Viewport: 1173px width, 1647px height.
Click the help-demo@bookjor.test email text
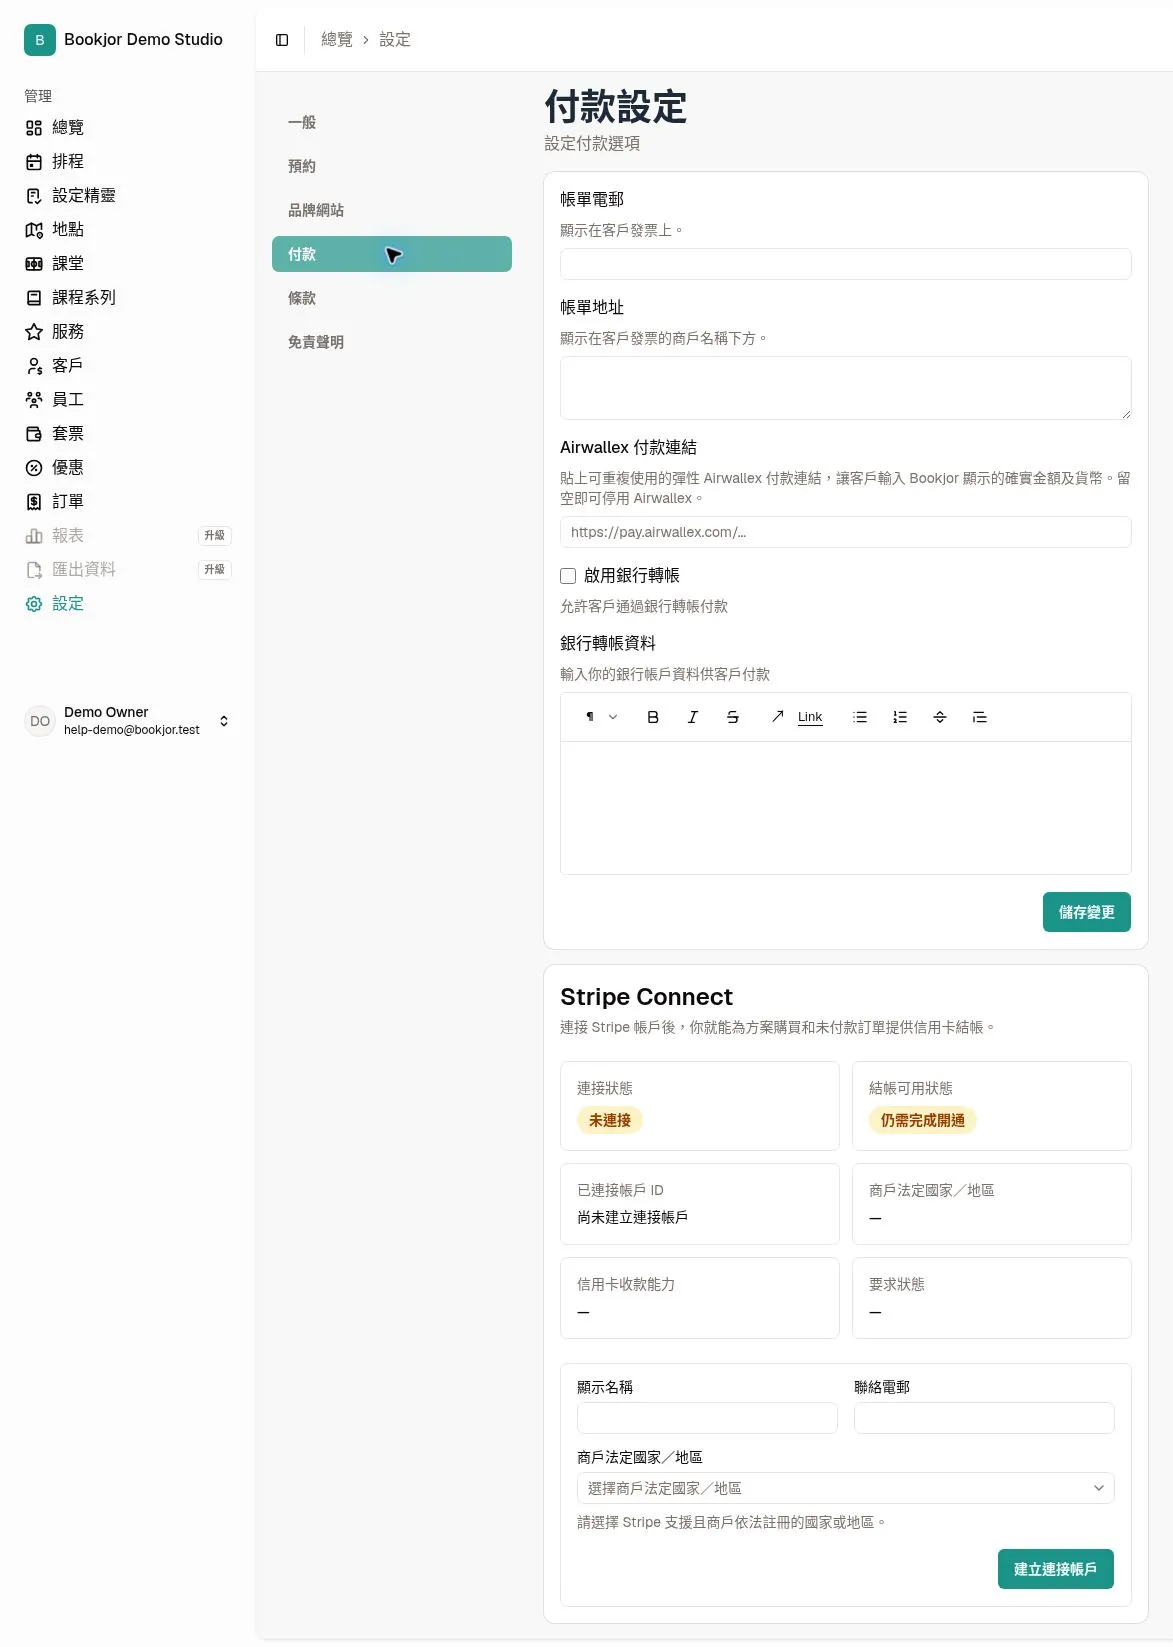[x=132, y=730]
